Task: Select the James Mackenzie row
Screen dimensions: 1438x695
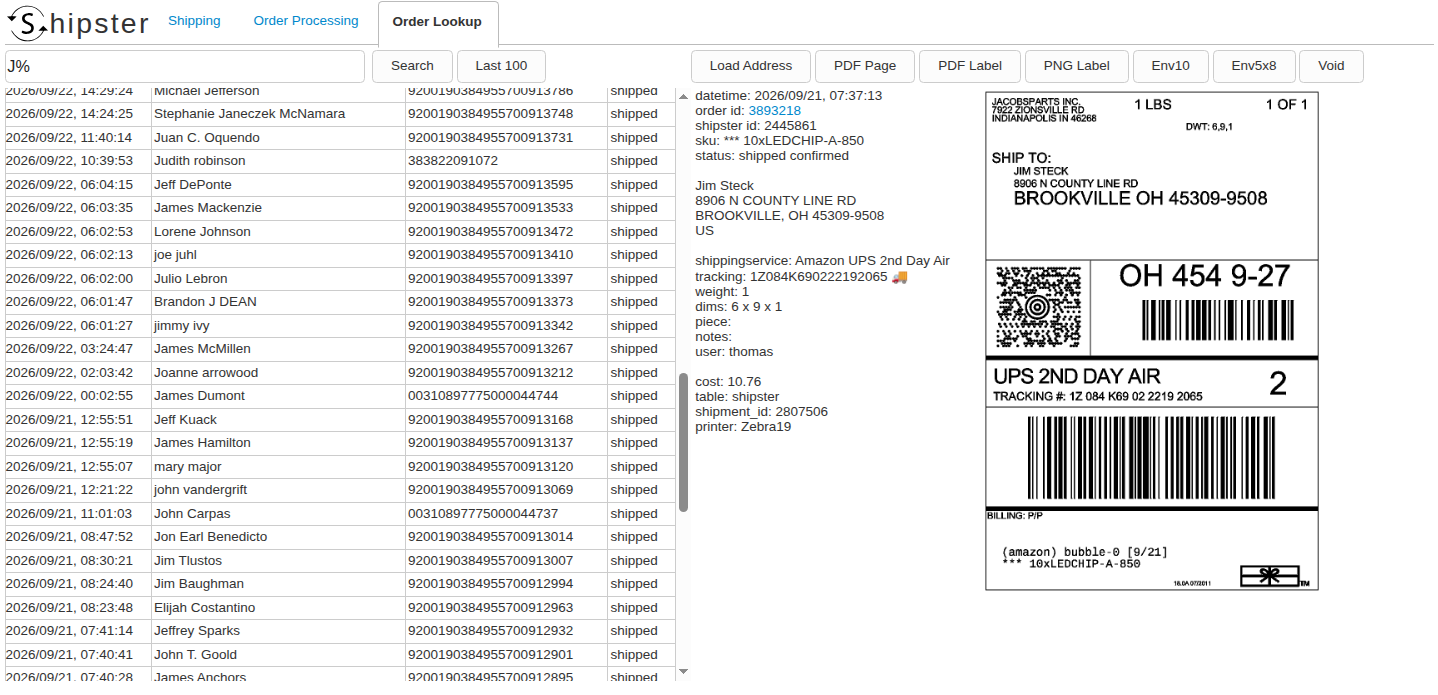Action: coord(340,208)
